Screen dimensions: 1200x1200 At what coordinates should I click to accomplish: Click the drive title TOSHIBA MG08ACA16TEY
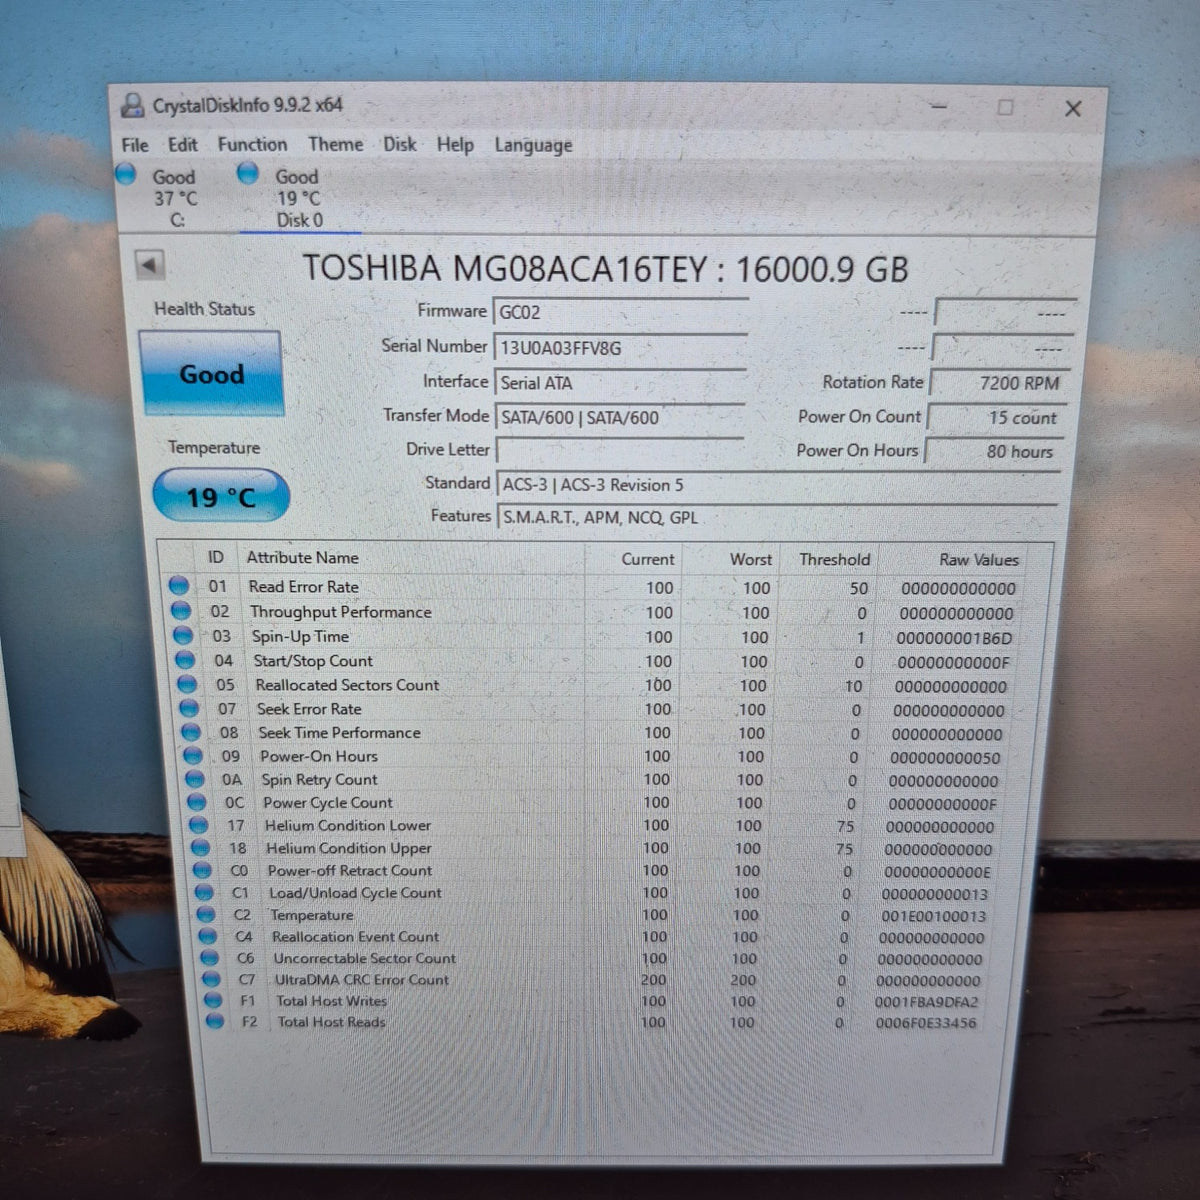(504, 268)
